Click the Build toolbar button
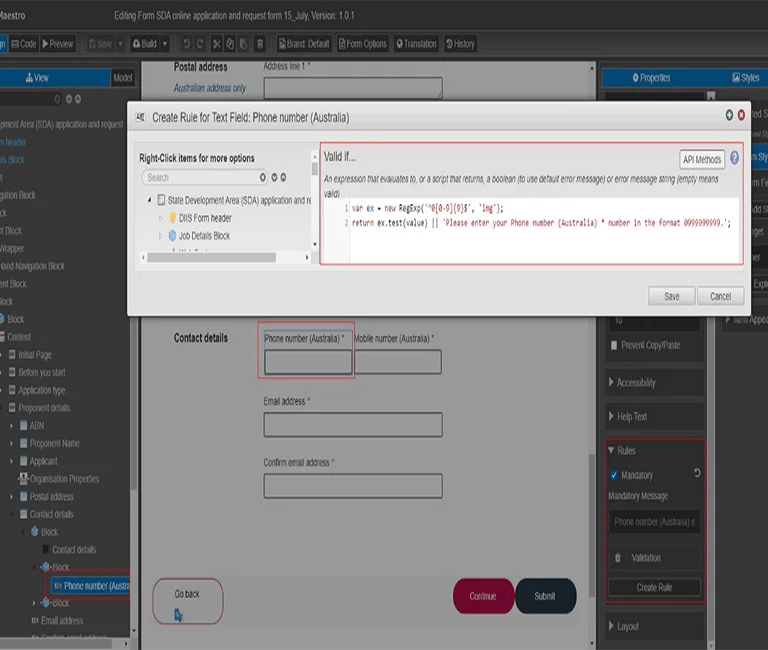Image resolution: width=768 pixels, height=650 pixels. click(x=144, y=44)
